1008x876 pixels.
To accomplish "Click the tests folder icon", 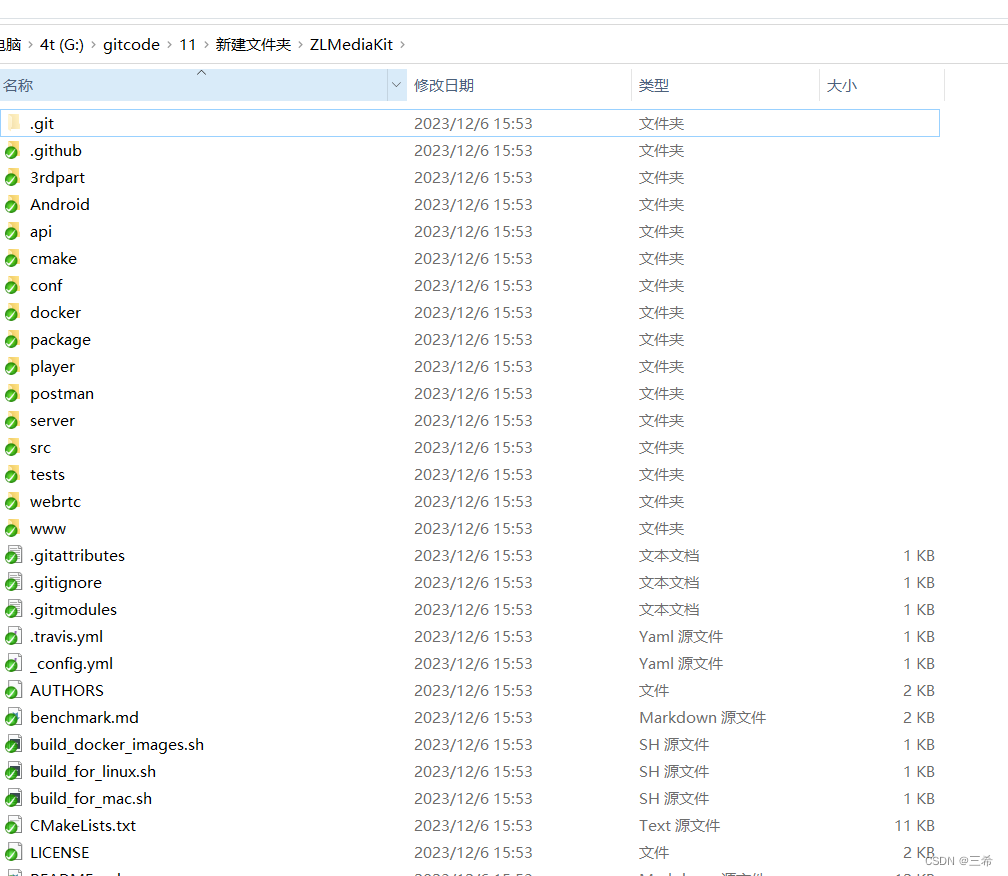I will [13, 474].
